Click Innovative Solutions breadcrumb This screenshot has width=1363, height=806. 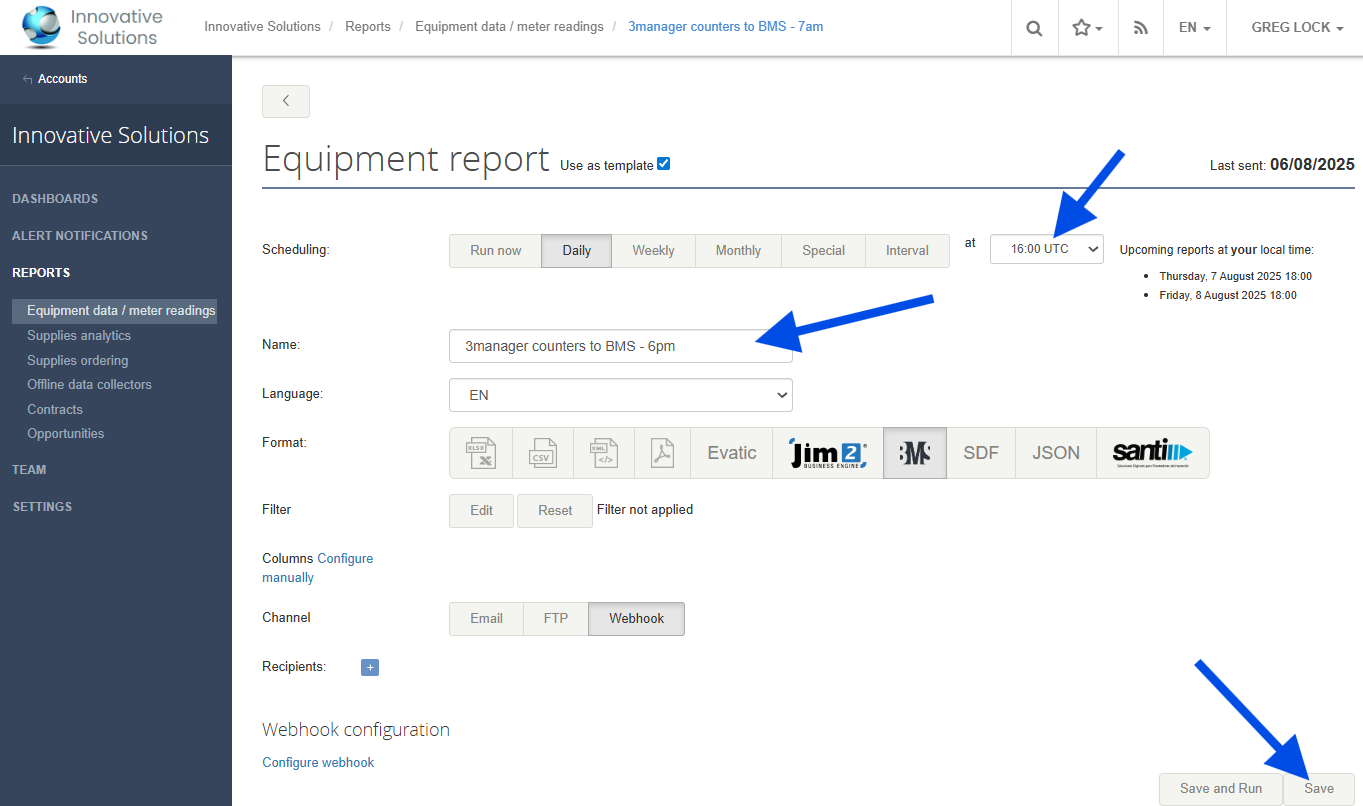pos(263,27)
